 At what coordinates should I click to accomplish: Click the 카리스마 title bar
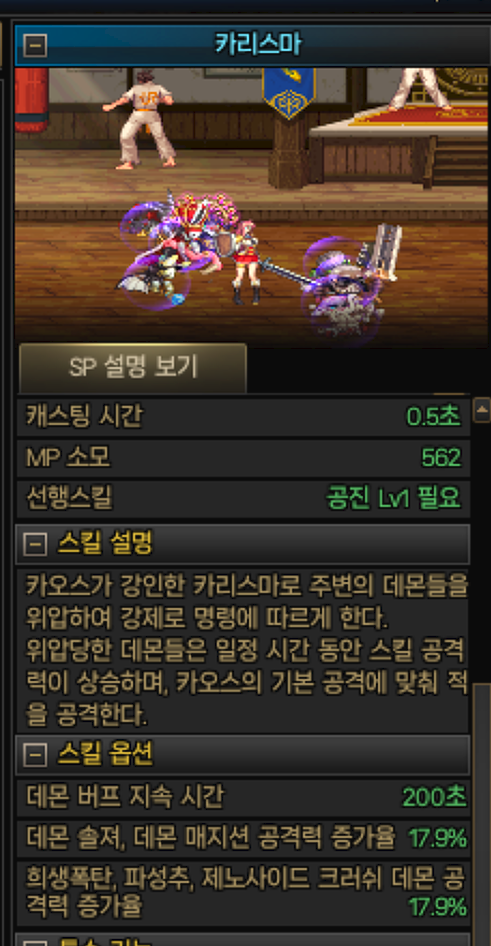[253, 45]
